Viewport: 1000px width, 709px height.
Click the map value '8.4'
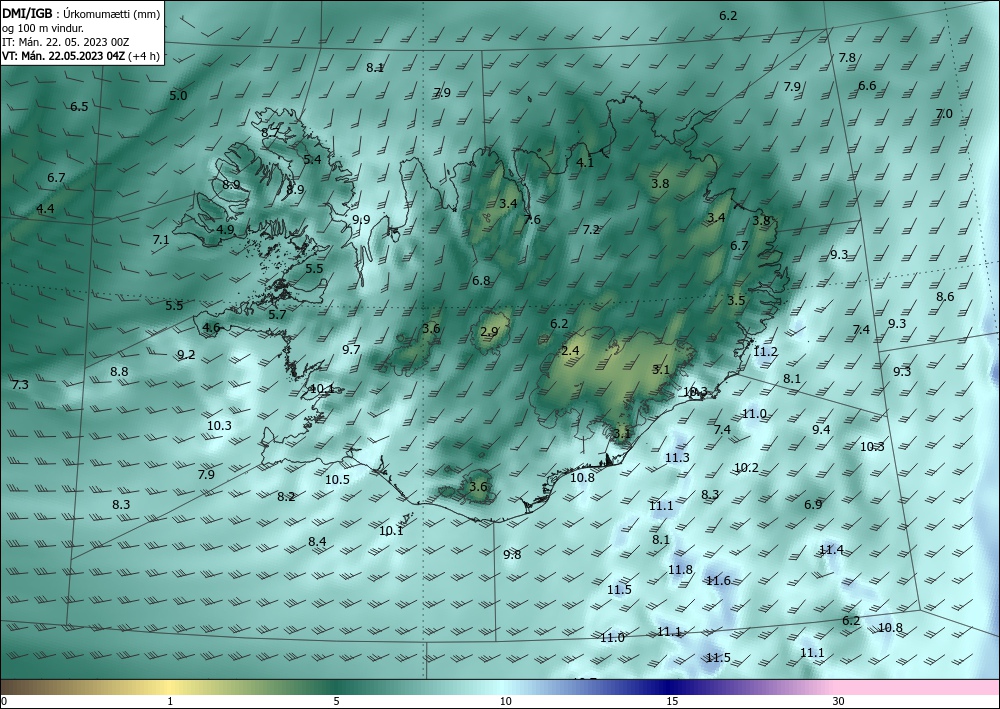pos(317,541)
